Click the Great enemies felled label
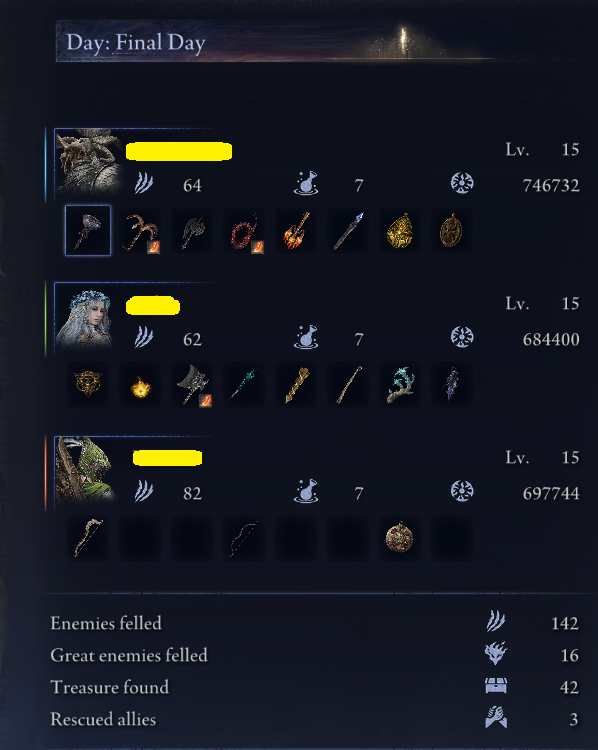The image size is (598, 750). [x=129, y=655]
